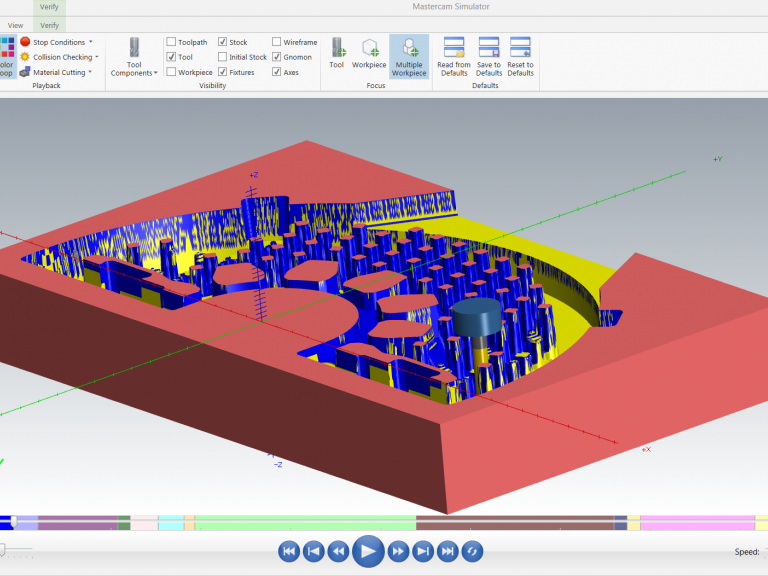This screenshot has width=768, height=576.
Task: Click Save to Defaults
Action: (489, 56)
